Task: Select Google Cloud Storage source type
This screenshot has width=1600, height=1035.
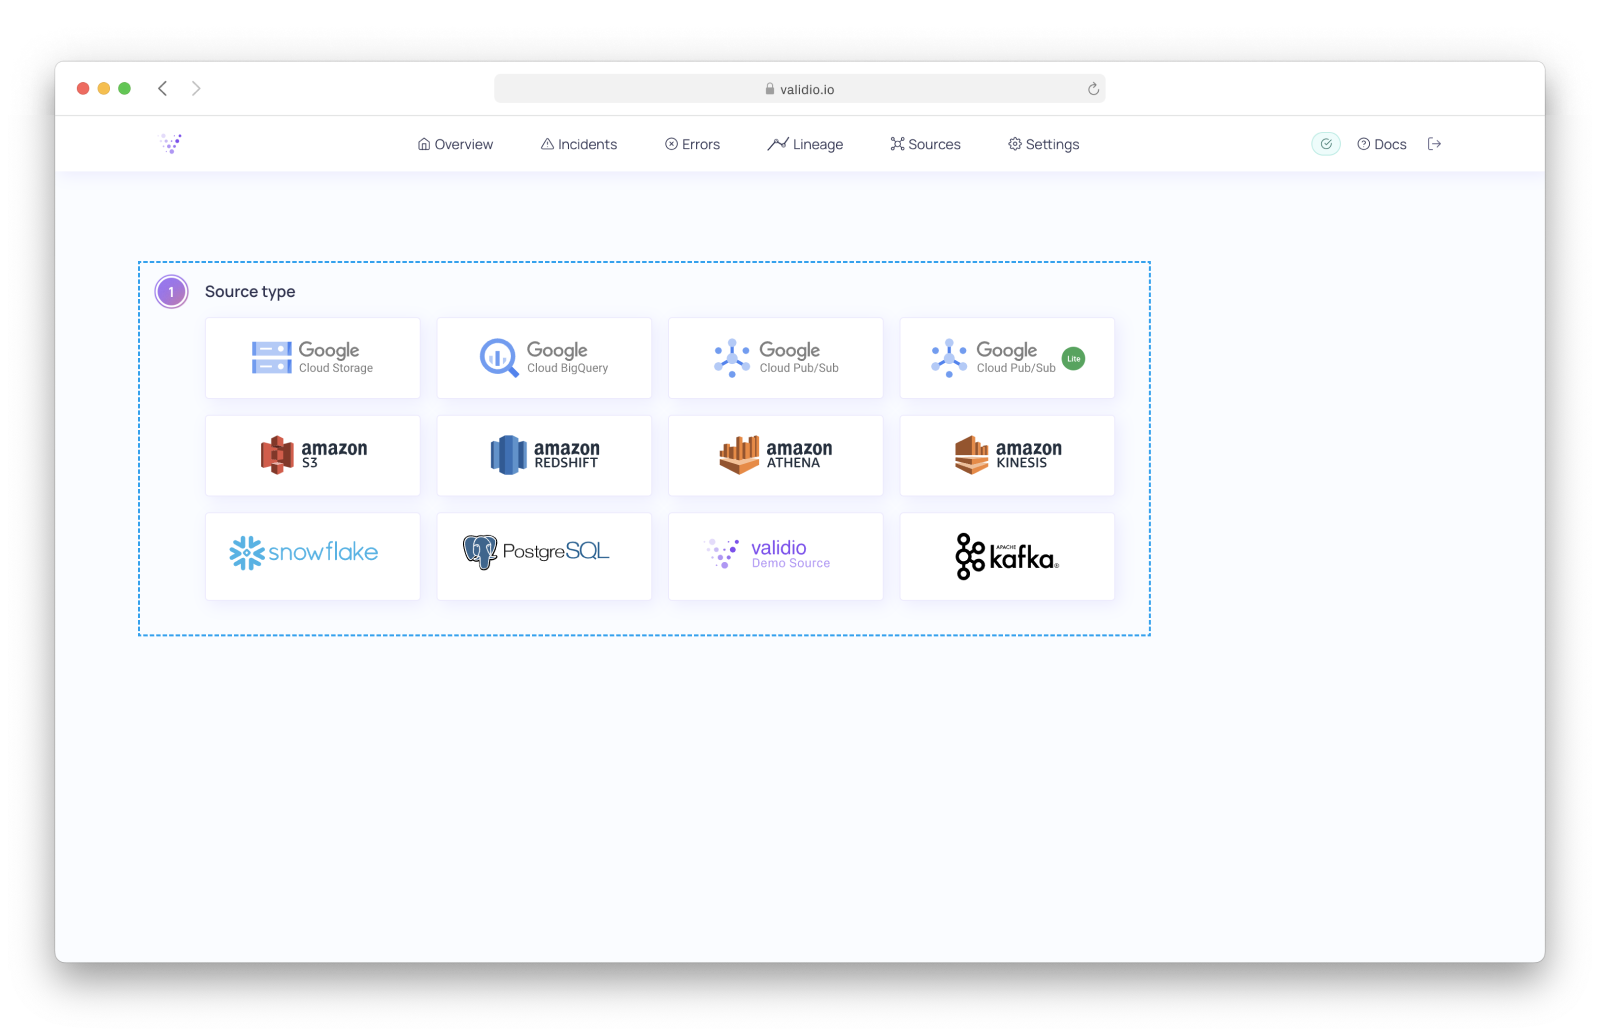Action: click(313, 358)
